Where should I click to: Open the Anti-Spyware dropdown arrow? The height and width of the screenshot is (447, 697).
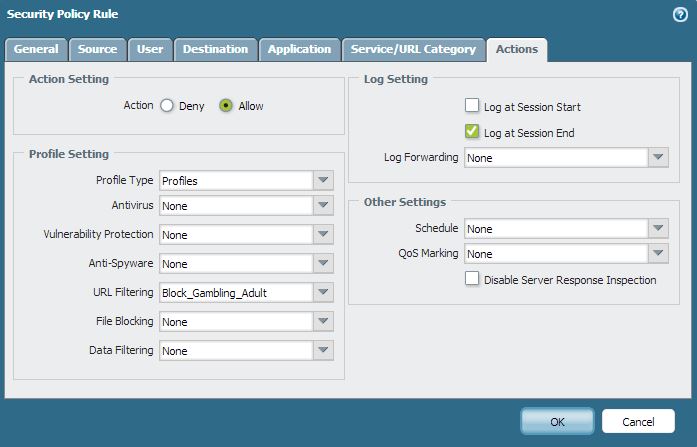click(323, 263)
